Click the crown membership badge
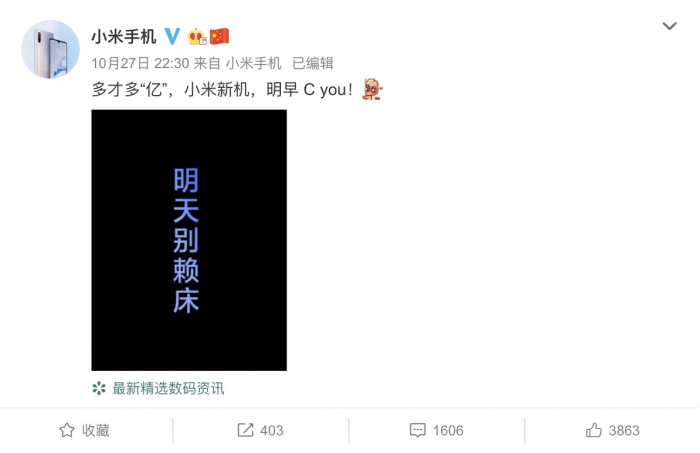 [196, 37]
